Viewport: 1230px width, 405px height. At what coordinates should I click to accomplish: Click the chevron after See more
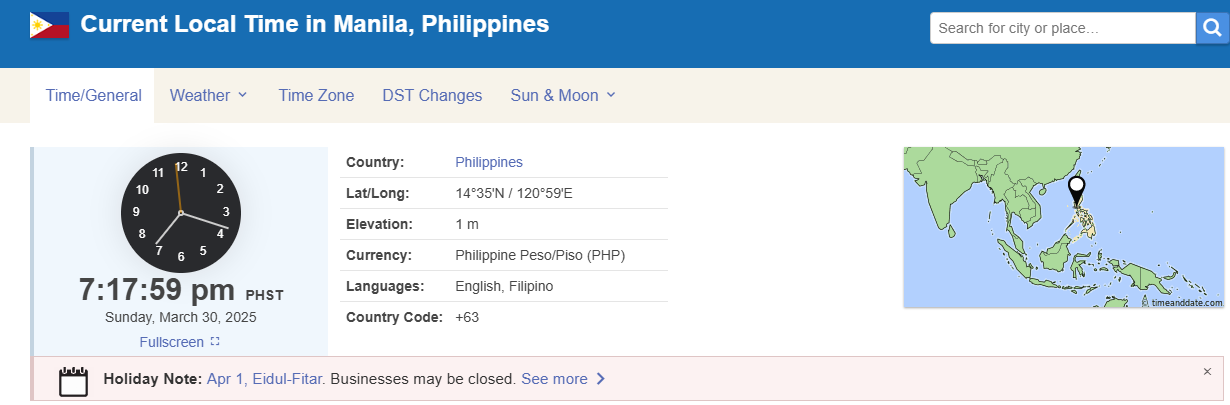pyautogui.click(x=600, y=379)
